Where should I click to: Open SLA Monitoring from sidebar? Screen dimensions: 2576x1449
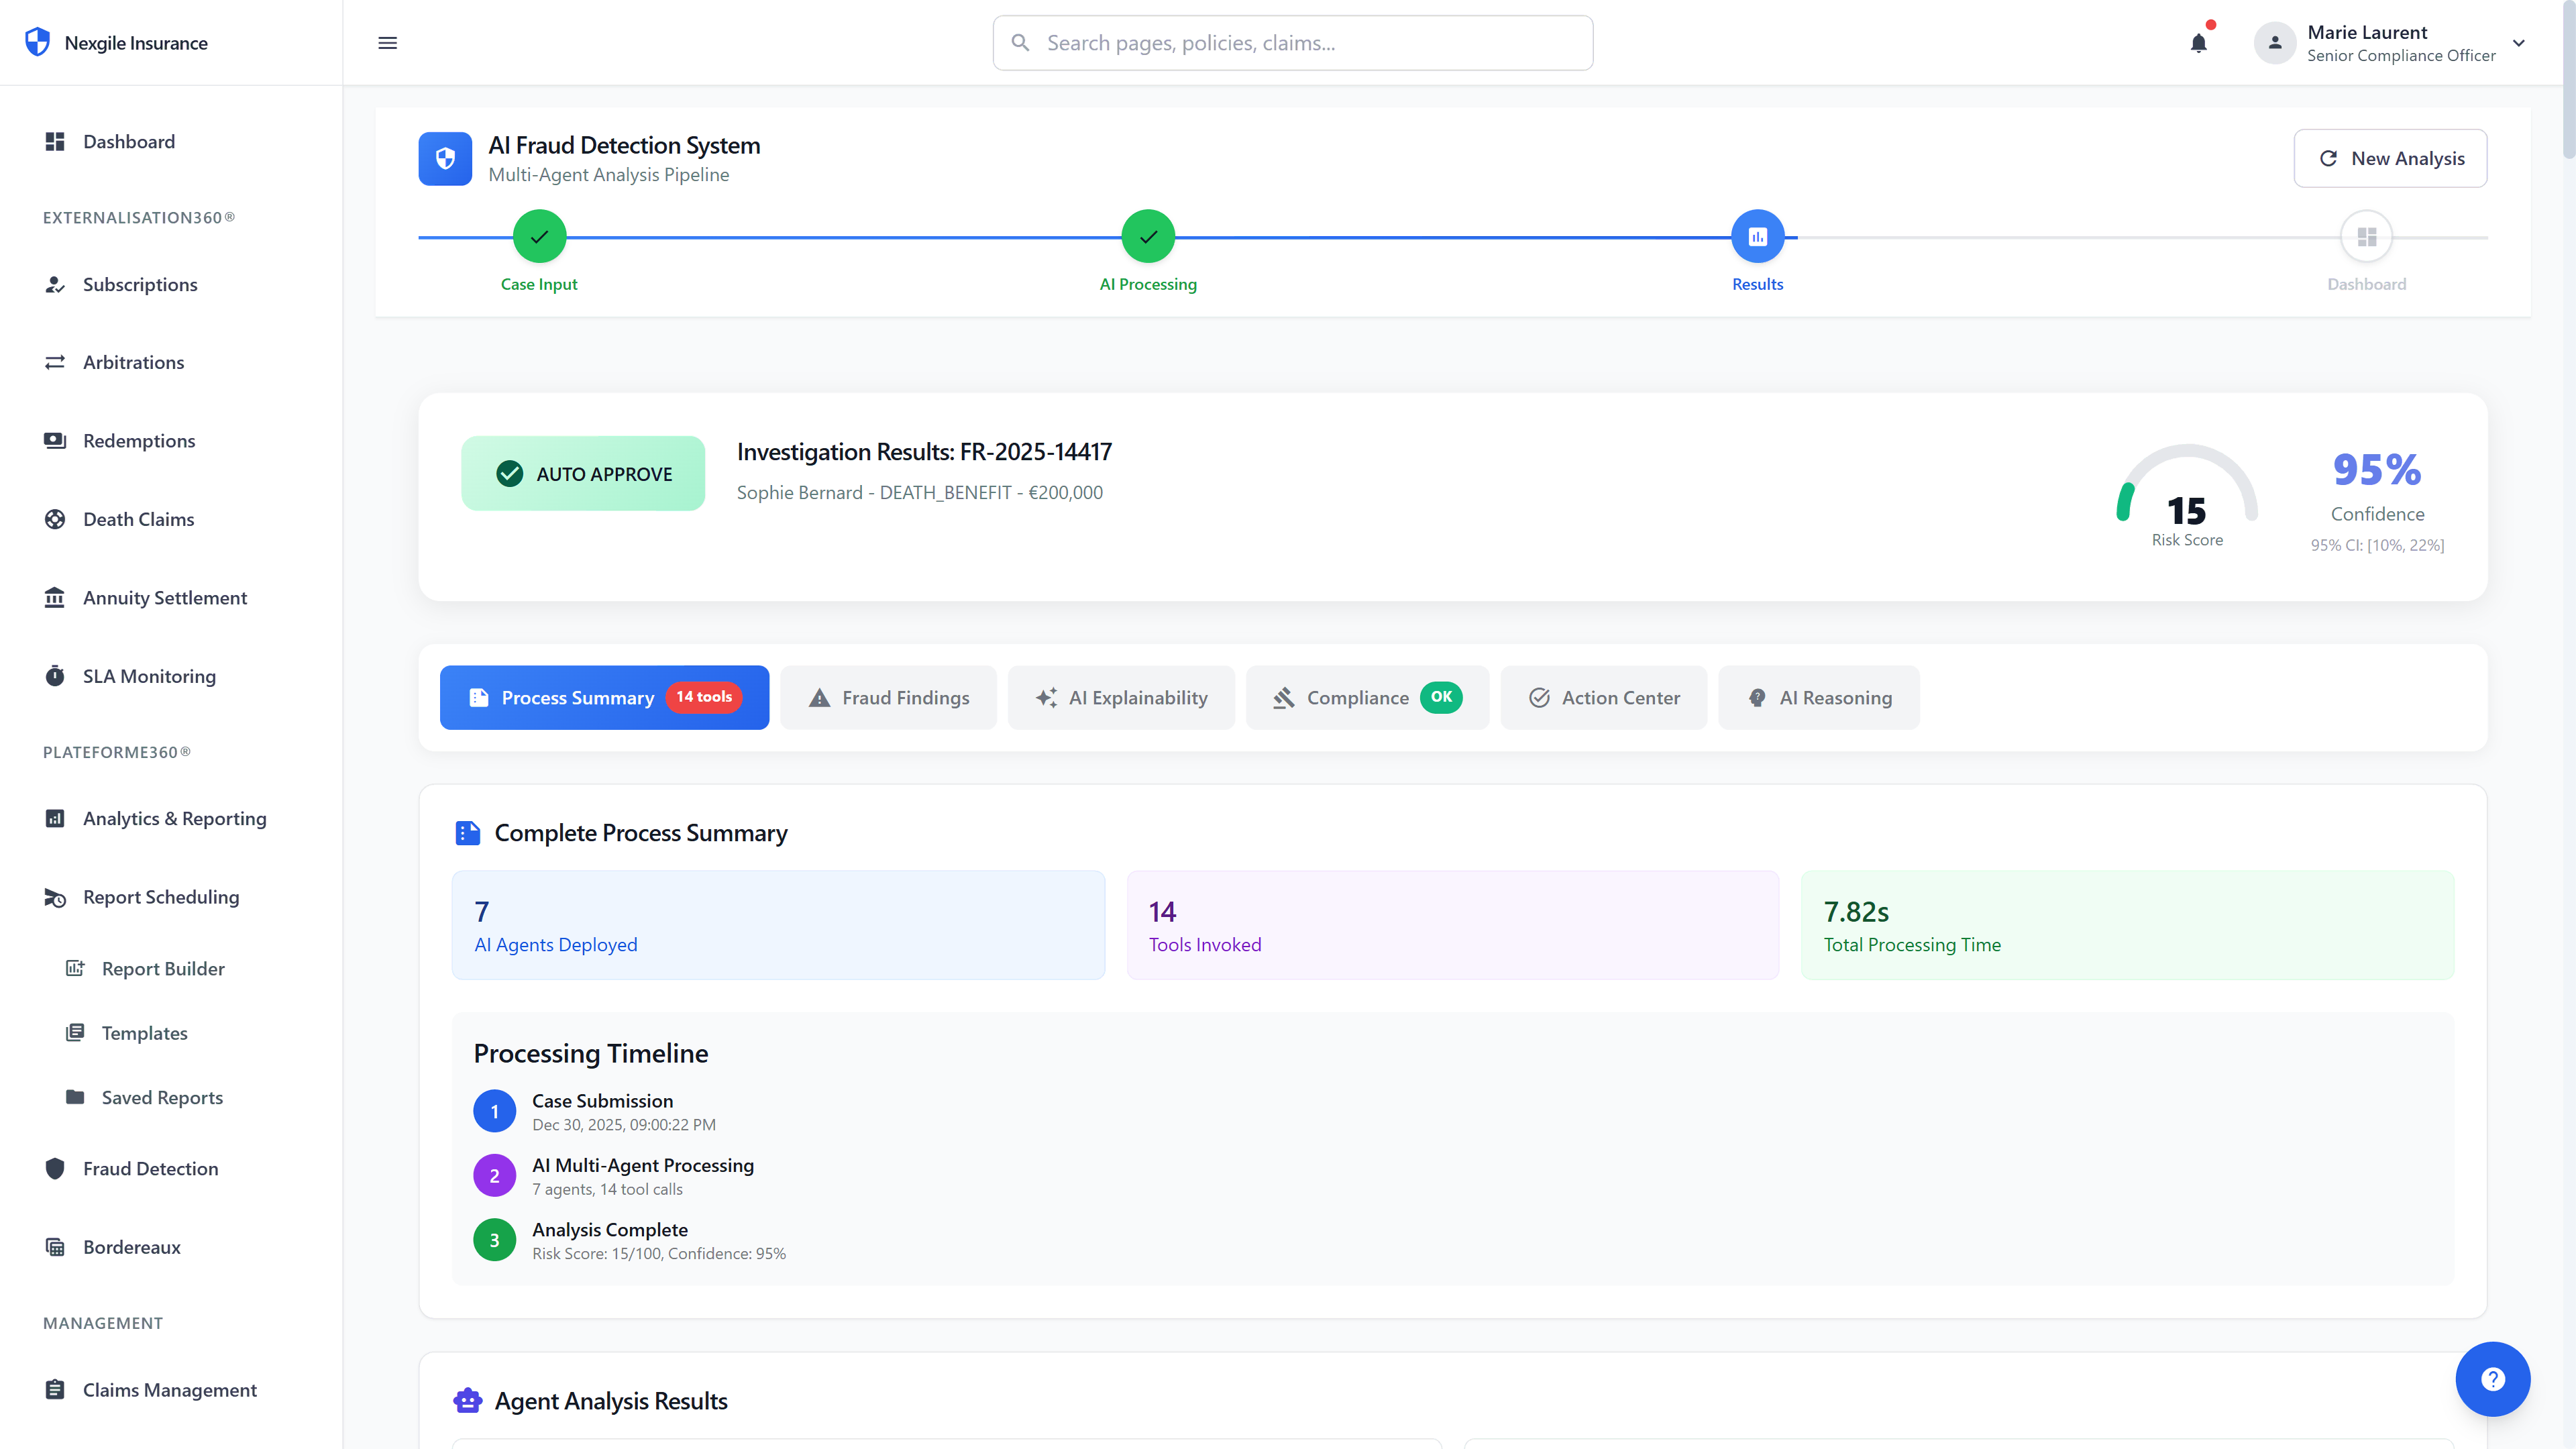(x=149, y=676)
